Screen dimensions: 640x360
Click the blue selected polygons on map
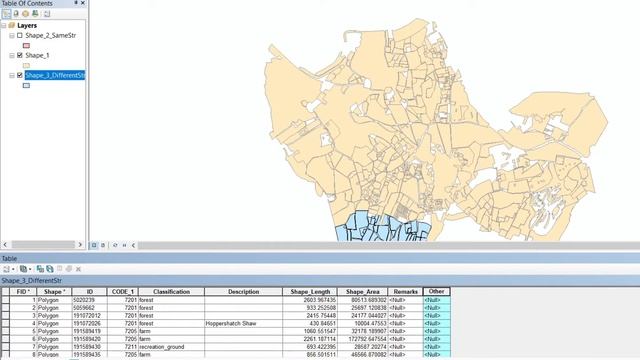[x=383, y=227]
